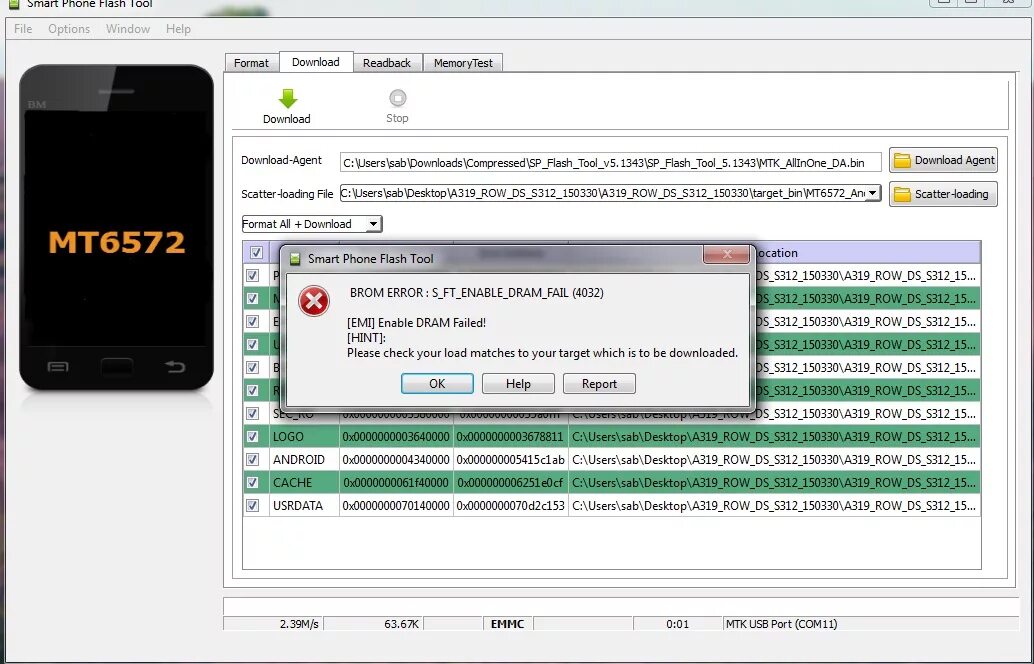
Task: Click begin address 0x0000000003640000
Action: coord(396,437)
